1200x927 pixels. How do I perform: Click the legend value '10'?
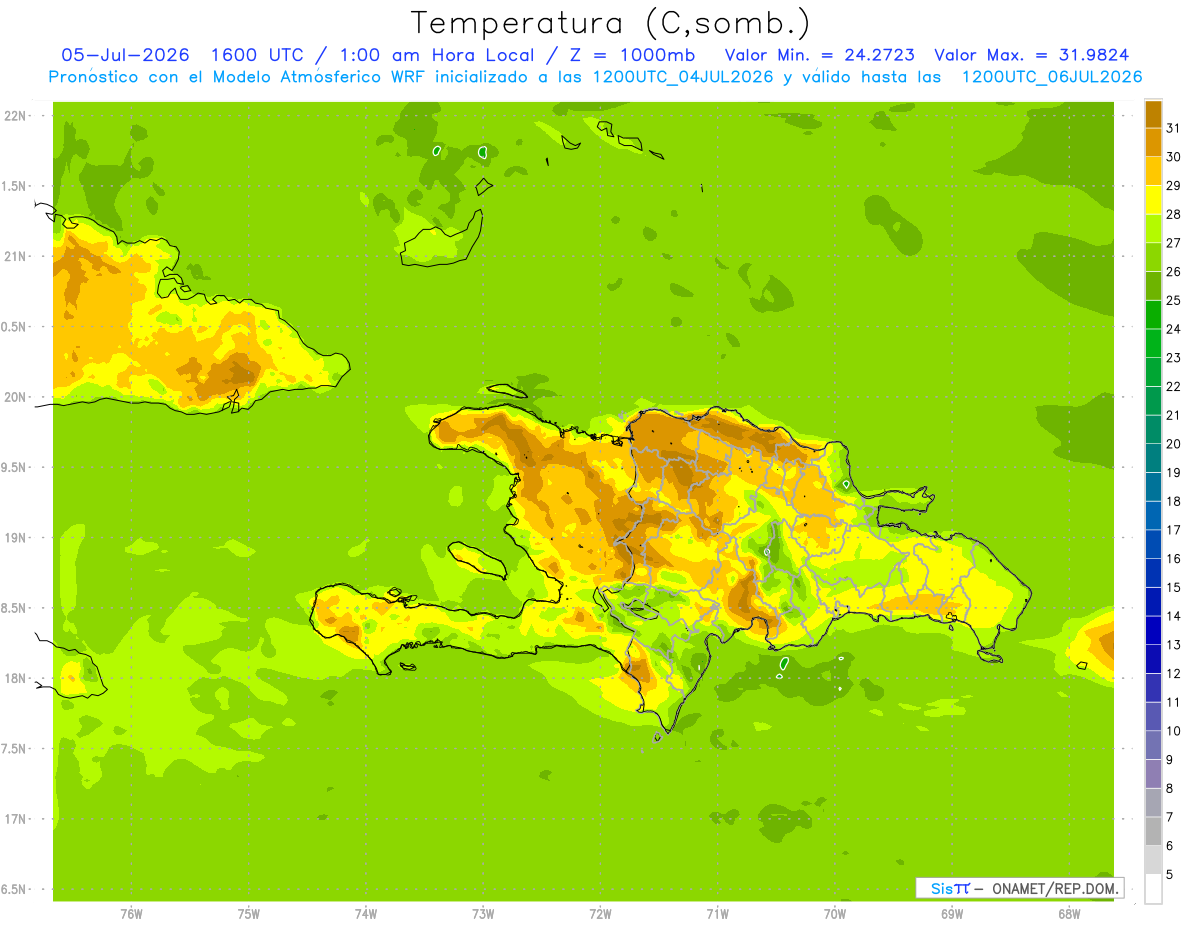point(1174,731)
